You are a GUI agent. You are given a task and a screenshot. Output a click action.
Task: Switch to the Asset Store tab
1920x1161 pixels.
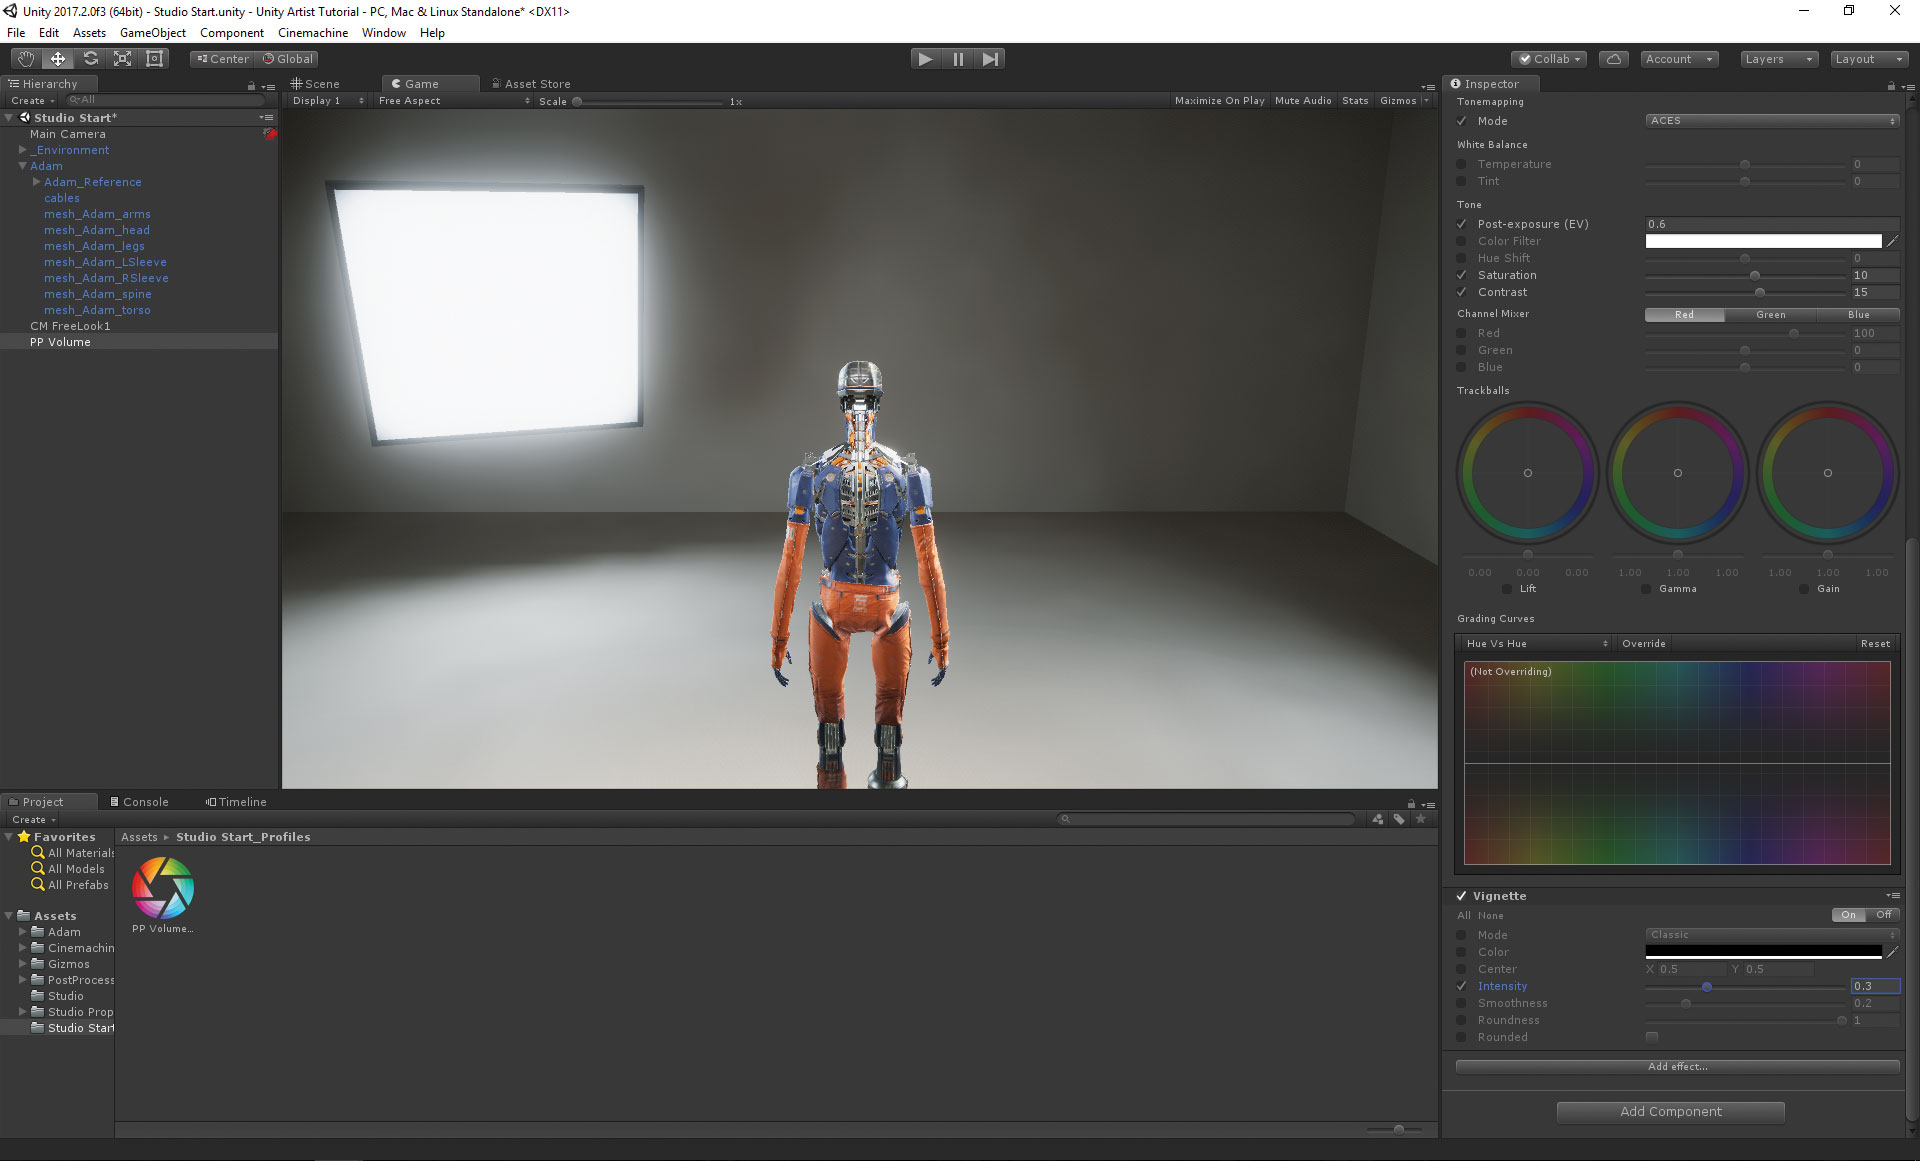[531, 84]
